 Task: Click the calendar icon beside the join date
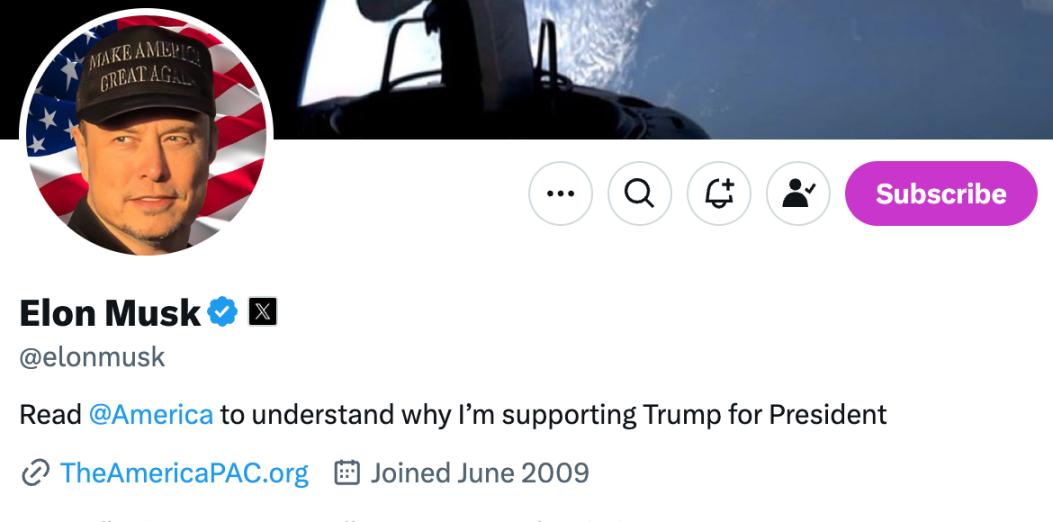(x=346, y=472)
